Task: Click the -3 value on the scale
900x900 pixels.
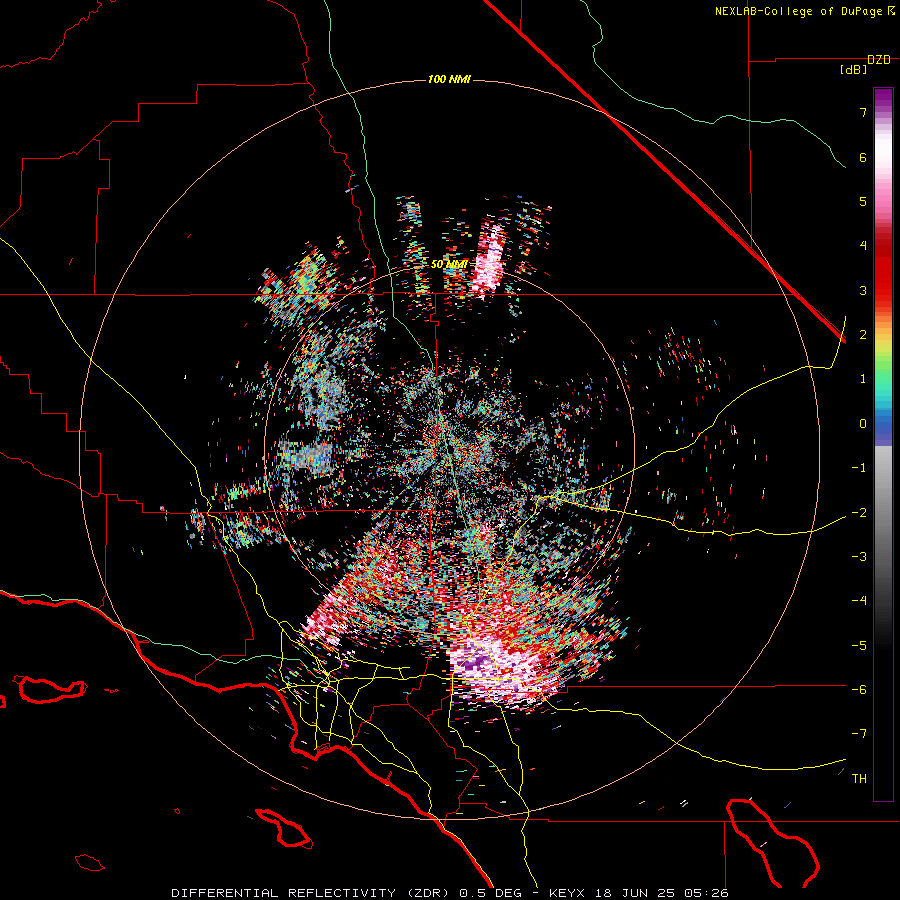Action: 859,556
